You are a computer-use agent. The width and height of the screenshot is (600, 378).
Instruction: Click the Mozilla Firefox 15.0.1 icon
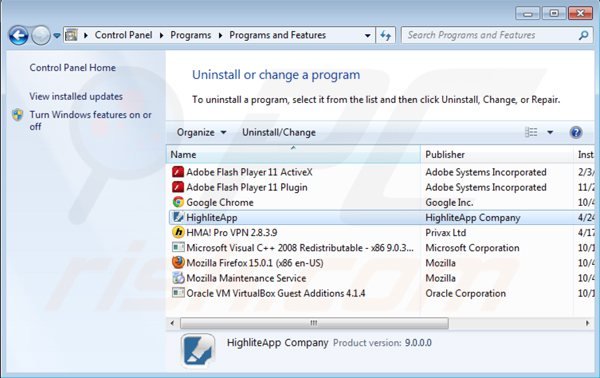pos(178,263)
